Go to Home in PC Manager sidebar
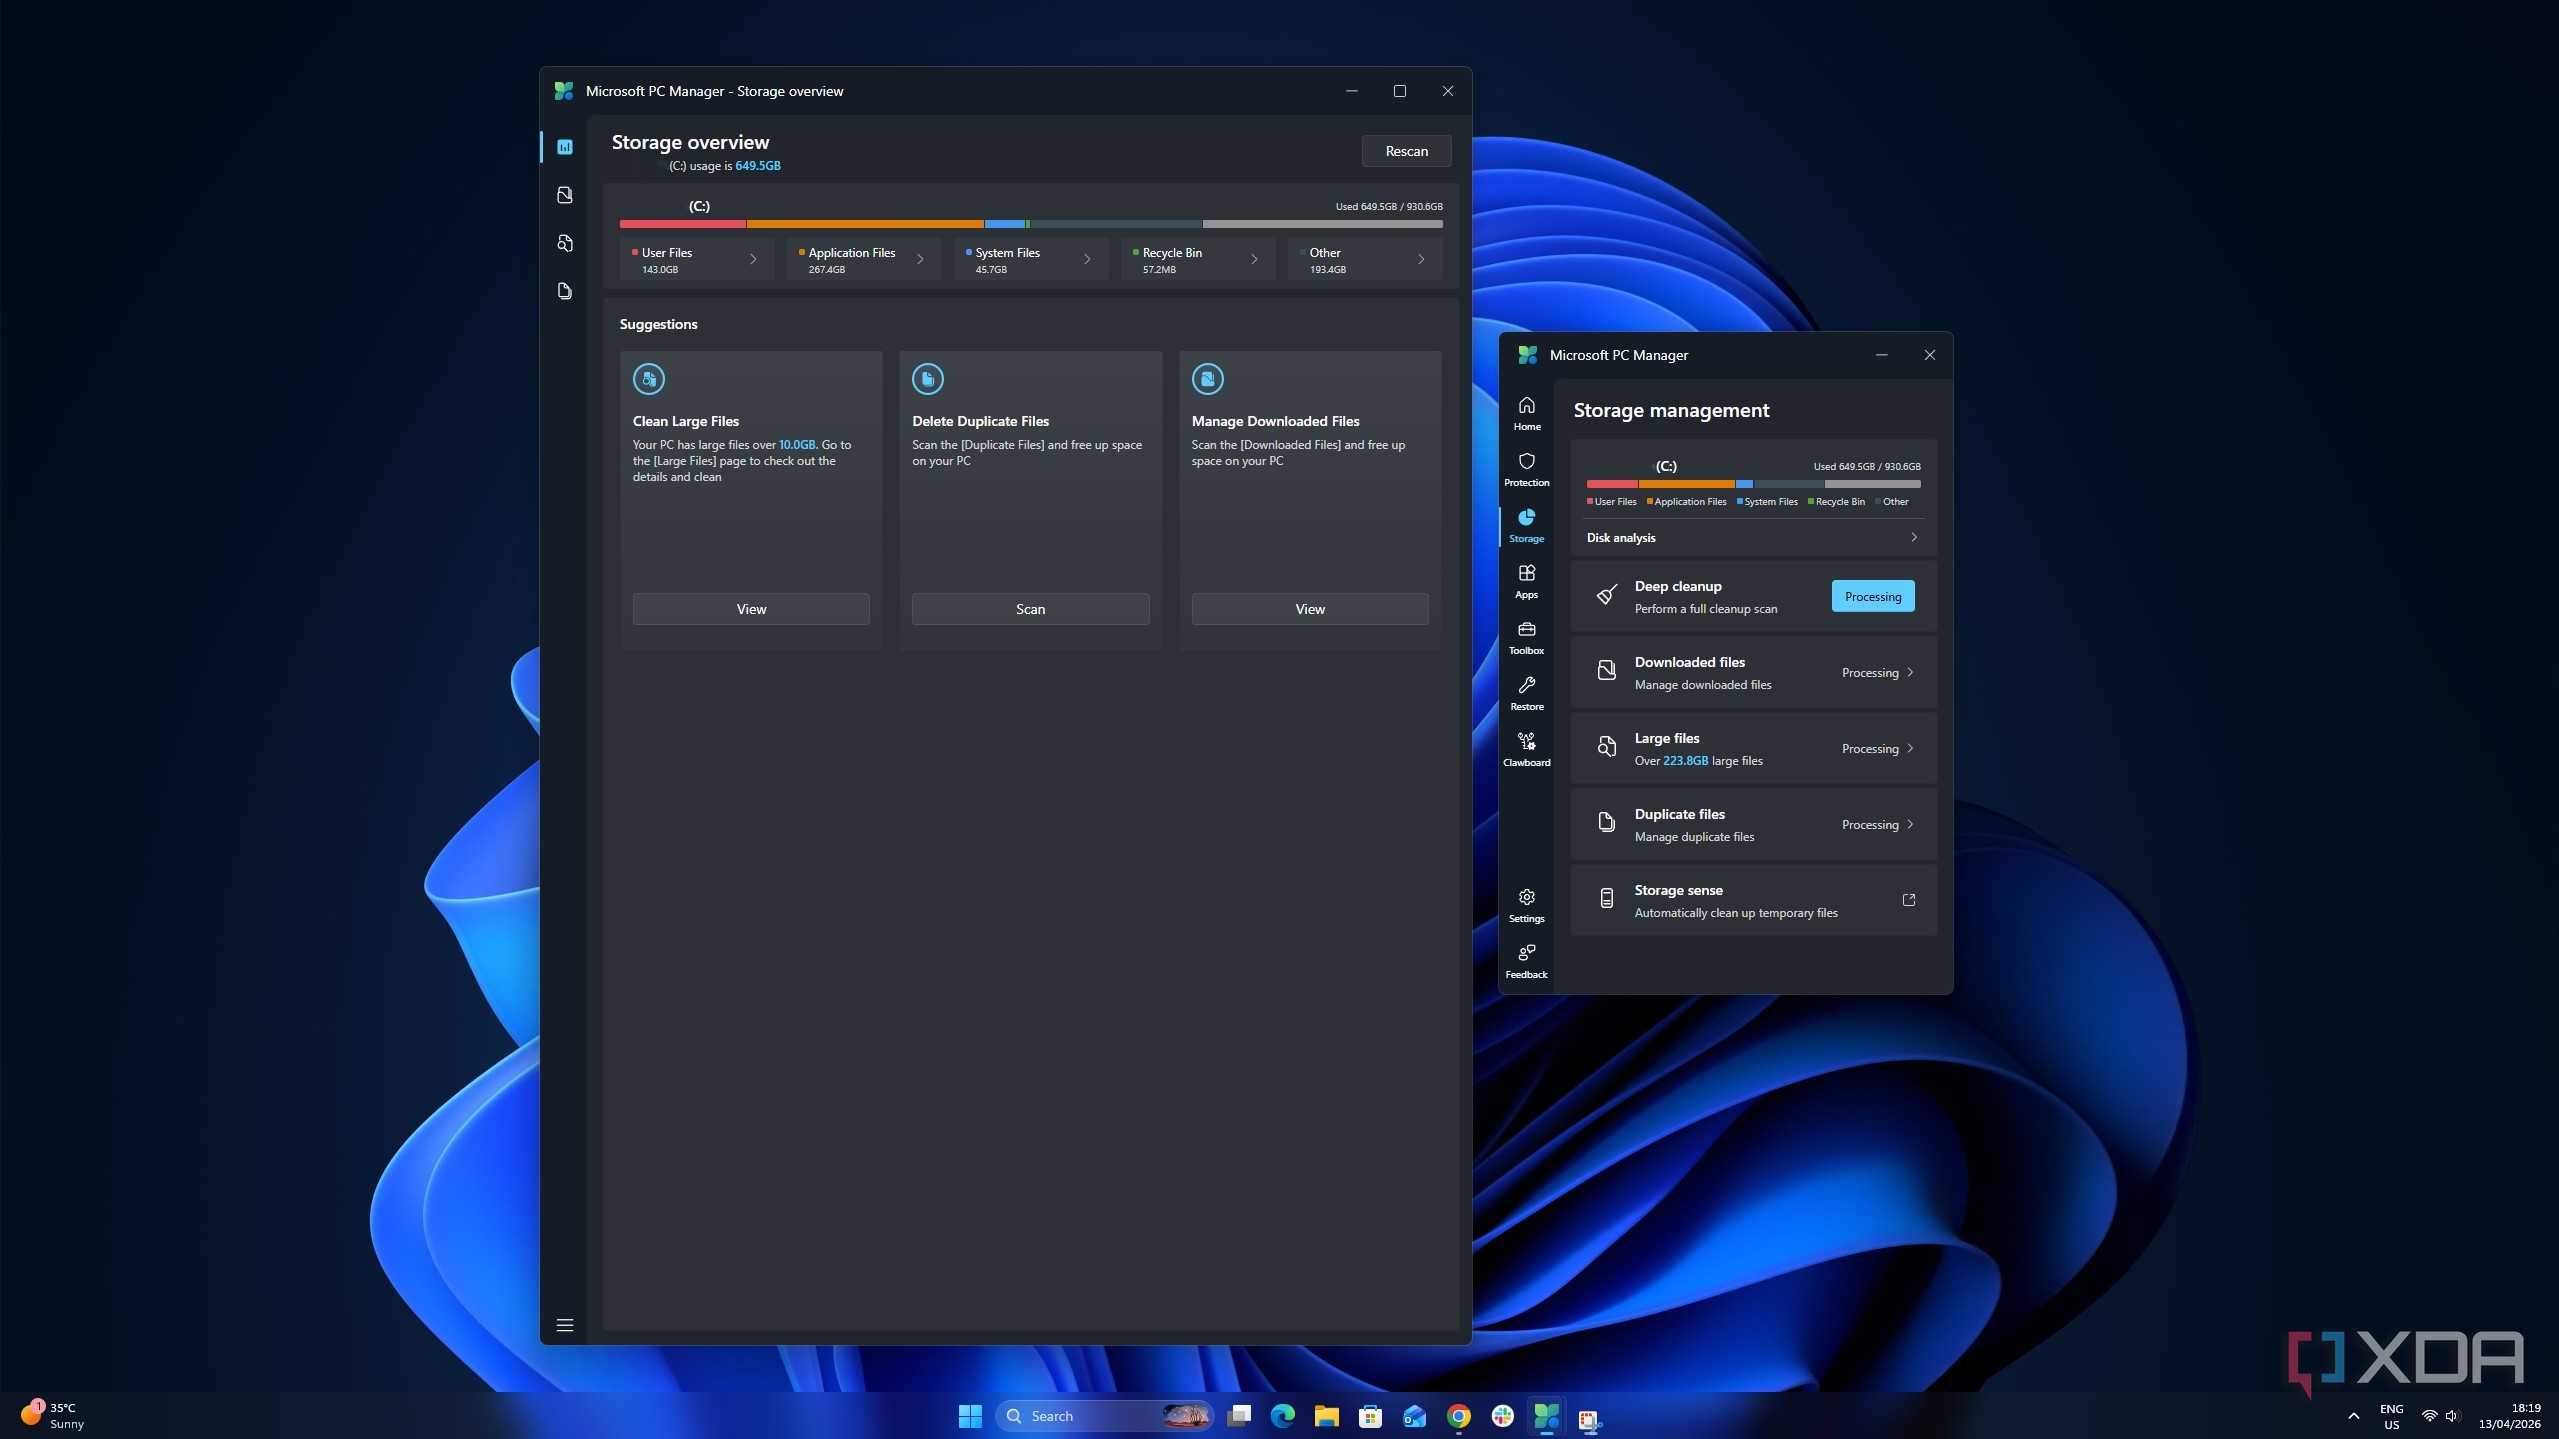This screenshot has height=1439, width=2559. click(1527, 413)
